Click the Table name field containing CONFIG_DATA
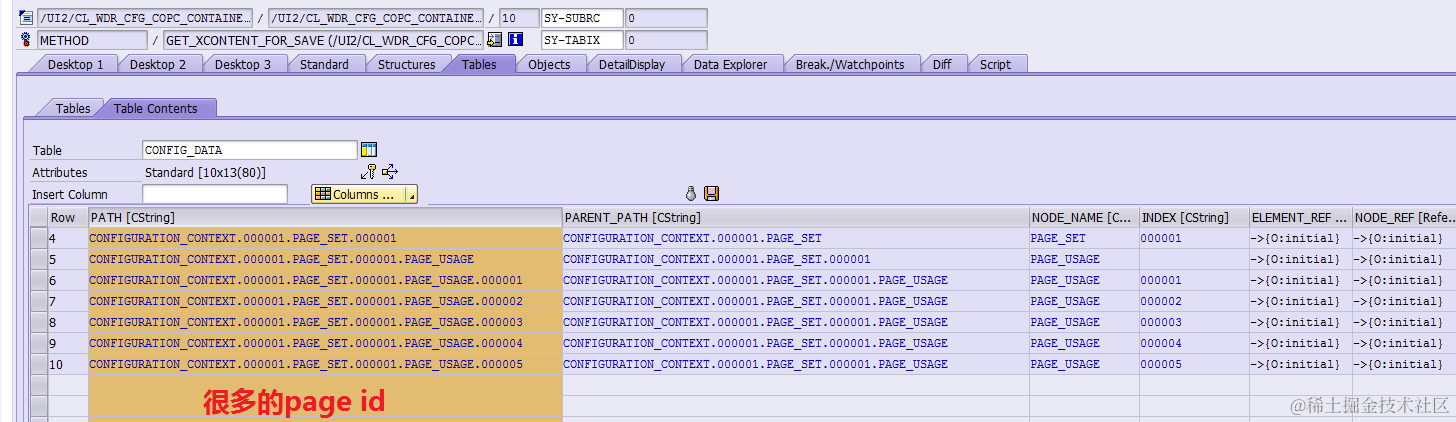 coord(249,150)
